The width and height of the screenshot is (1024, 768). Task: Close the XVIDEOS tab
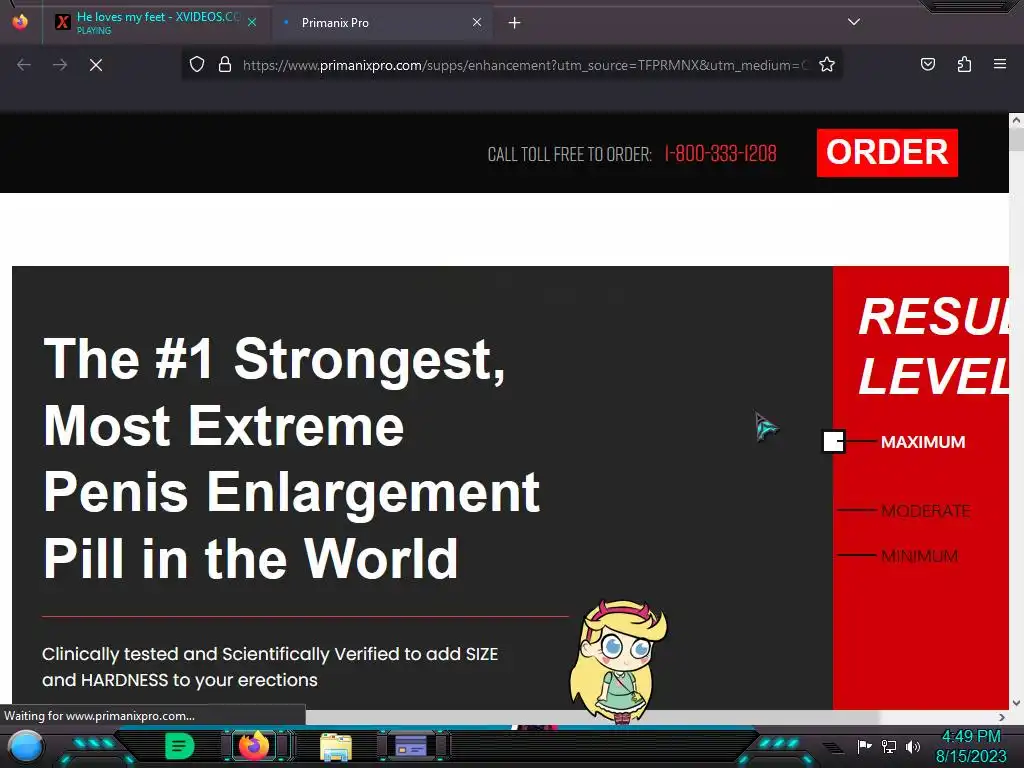pos(252,22)
